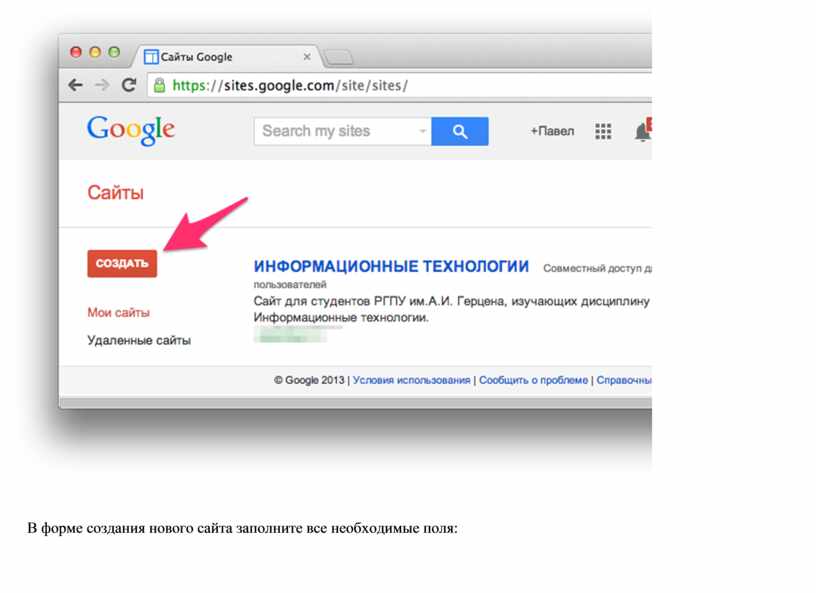The height and width of the screenshot is (593, 816).
Task: Close the Сайты Google tab
Action: coord(307,56)
